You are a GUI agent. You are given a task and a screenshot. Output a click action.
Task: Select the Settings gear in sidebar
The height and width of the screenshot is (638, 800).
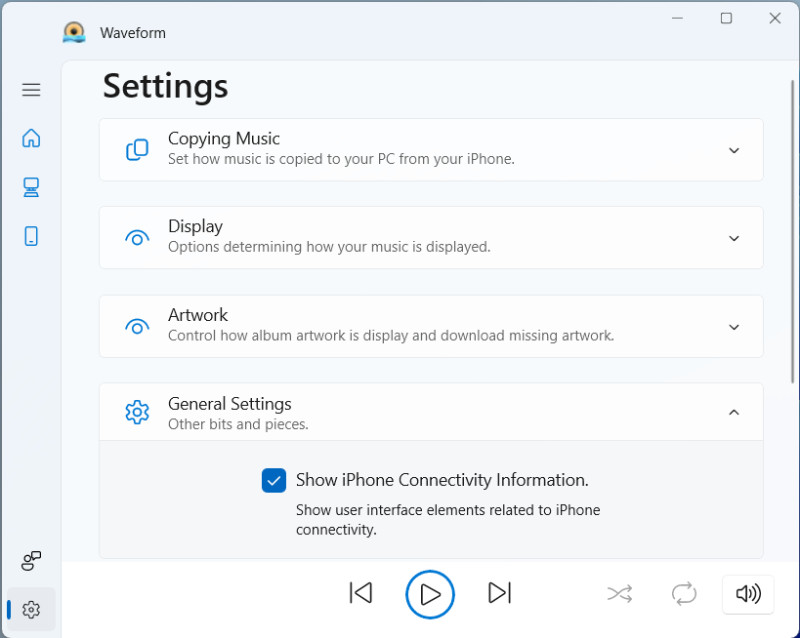click(x=31, y=609)
